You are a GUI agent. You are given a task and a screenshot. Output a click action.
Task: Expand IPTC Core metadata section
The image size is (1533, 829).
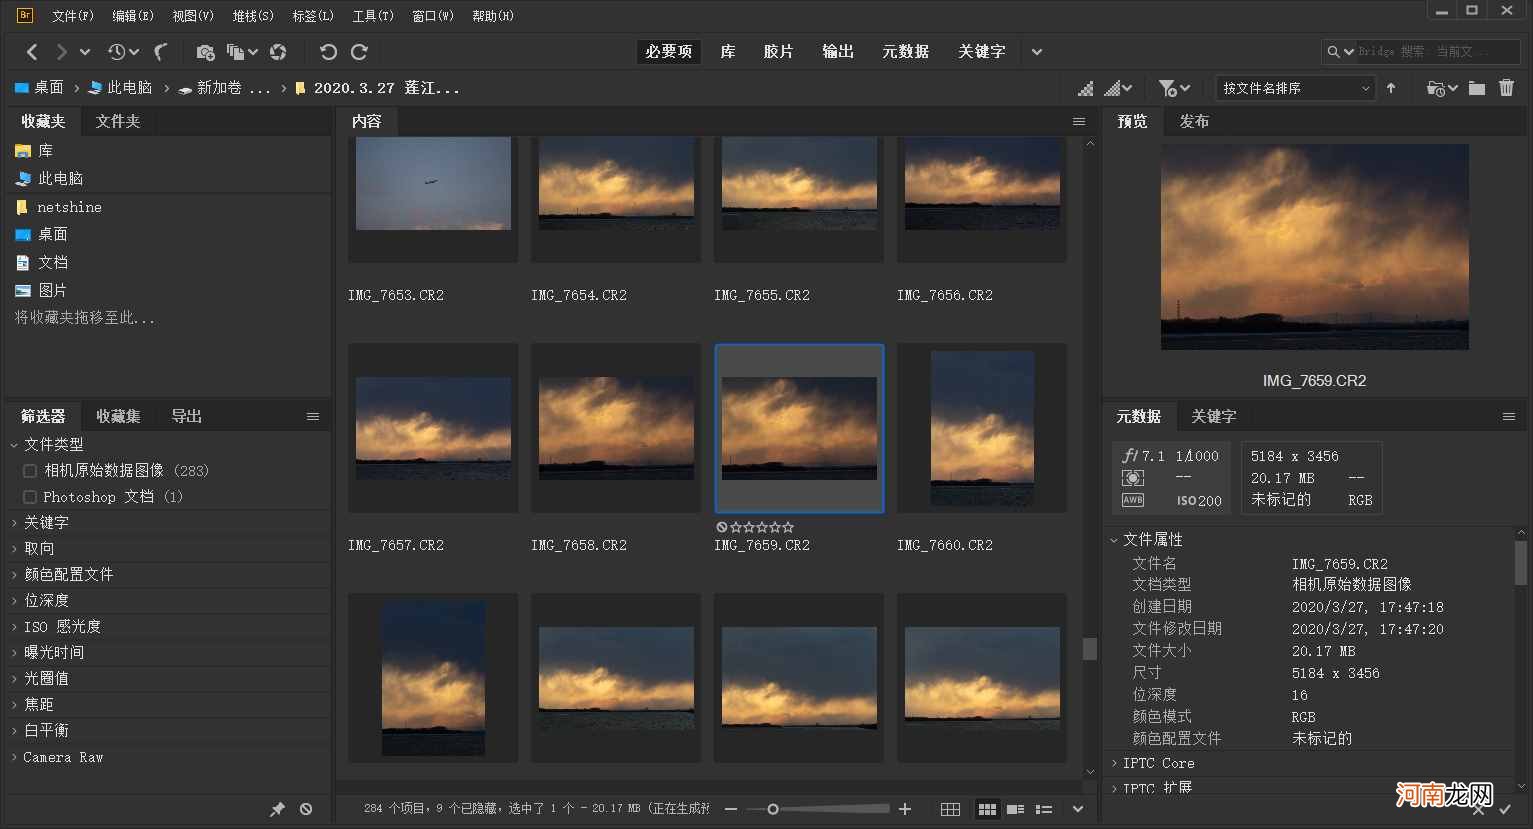(x=1114, y=763)
